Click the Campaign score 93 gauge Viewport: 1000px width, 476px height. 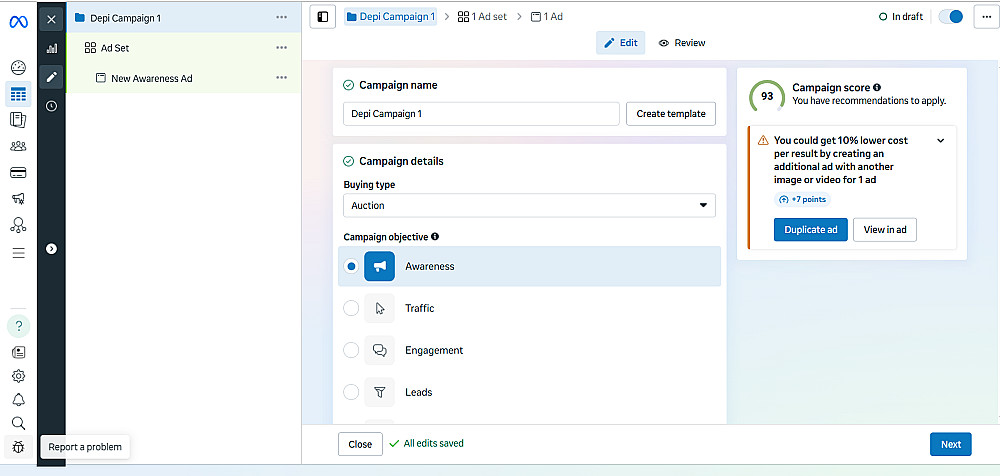pos(767,97)
